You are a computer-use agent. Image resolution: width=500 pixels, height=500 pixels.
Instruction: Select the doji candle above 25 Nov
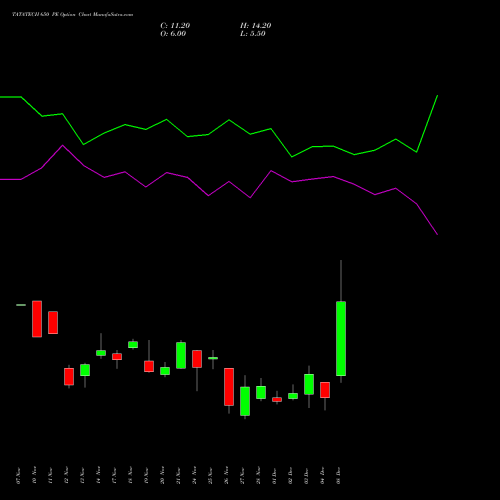point(213,358)
